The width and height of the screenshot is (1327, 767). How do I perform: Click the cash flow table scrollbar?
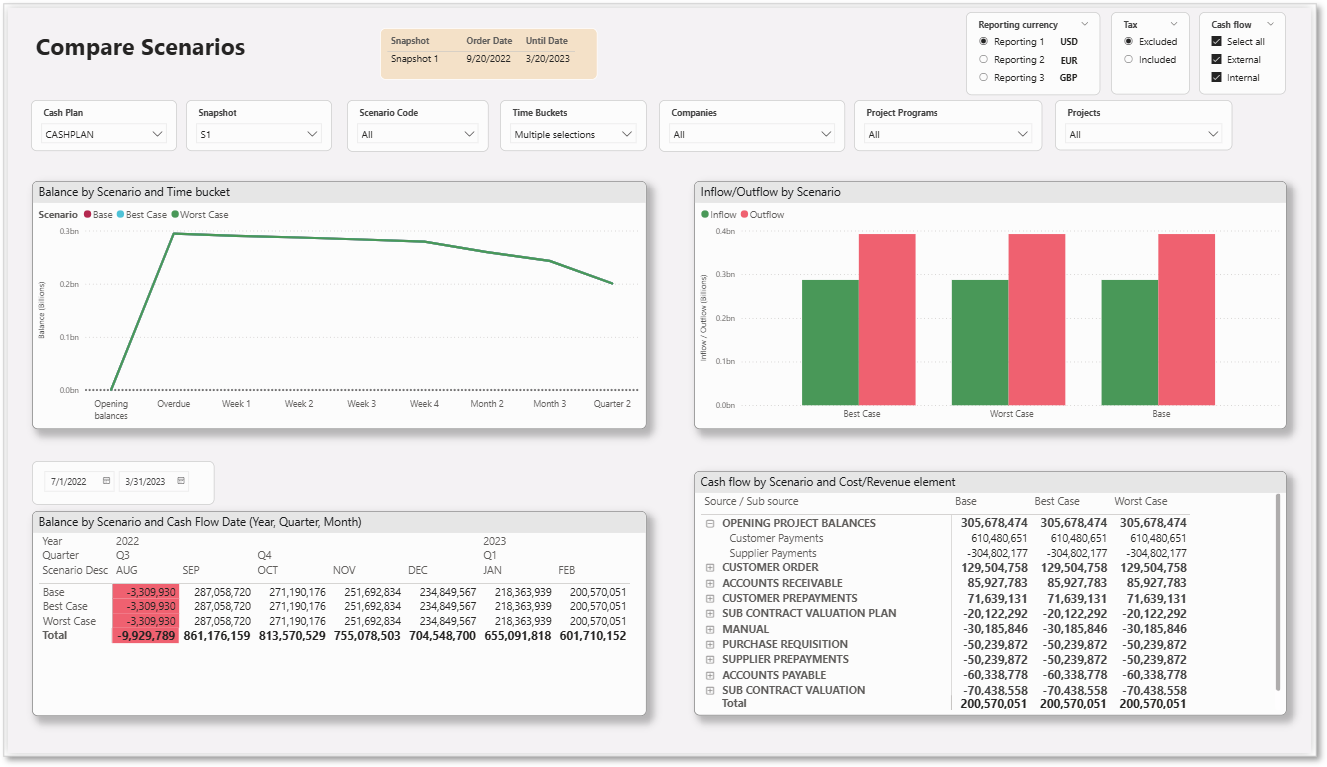pyautogui.click(x=1278, y=591)
